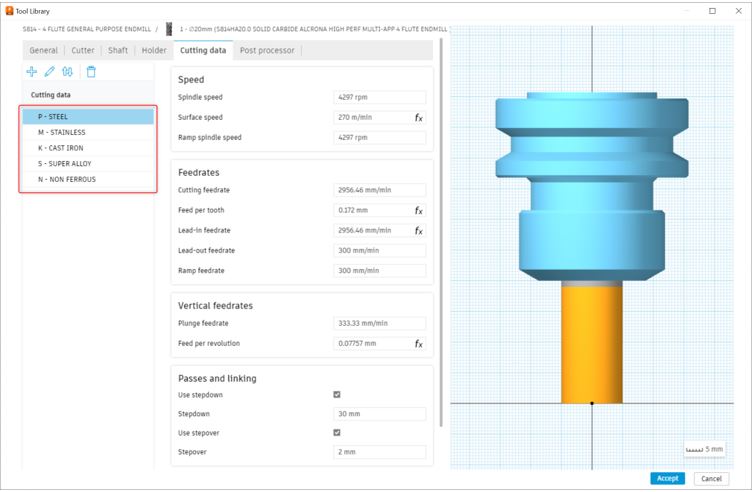Switch to the Cutter tab
This screenshot has height=492, width=756.
pos(83,50)
